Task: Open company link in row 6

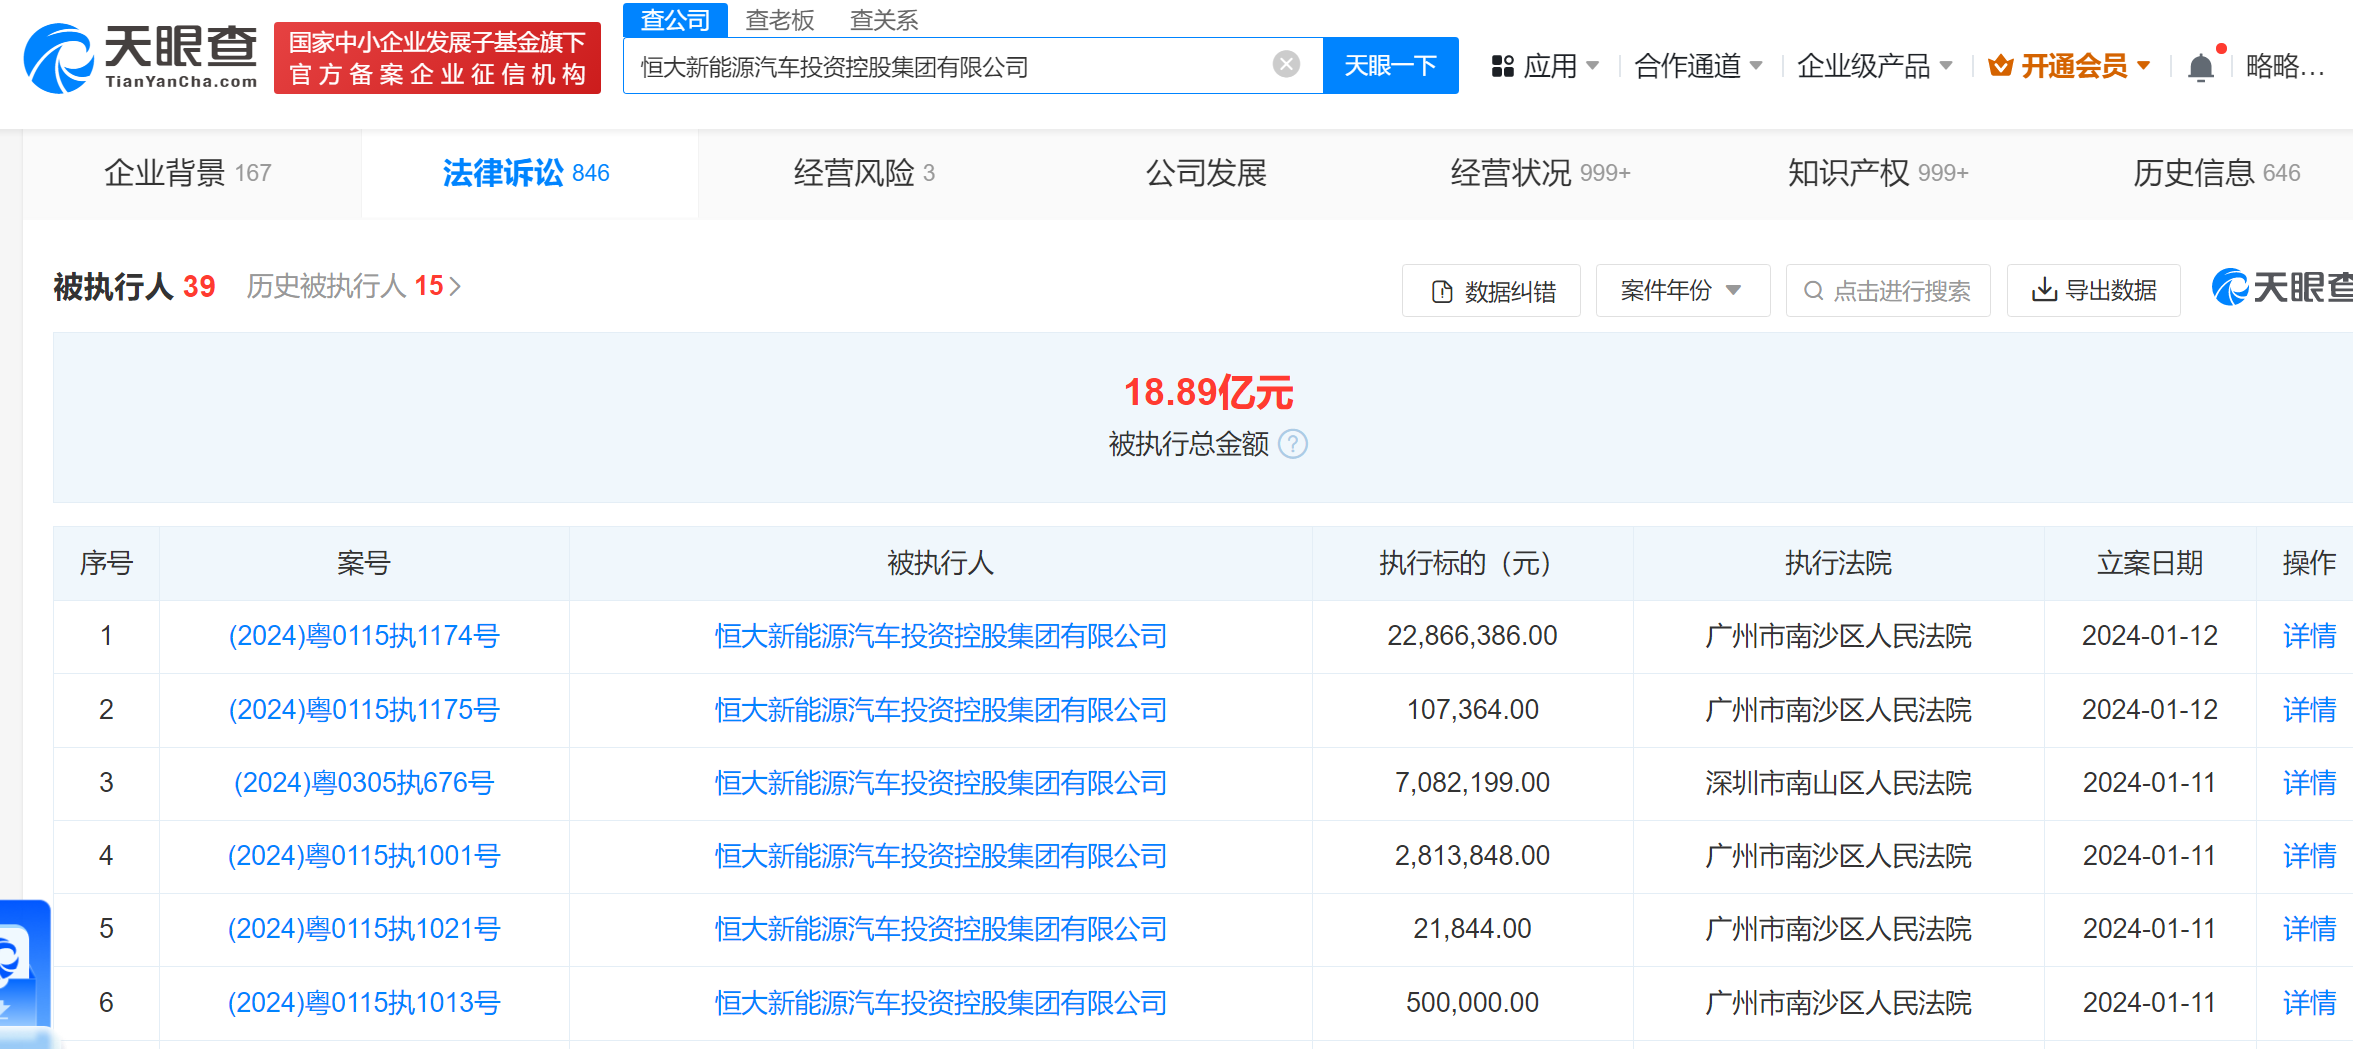Action: pos(941,1003)
